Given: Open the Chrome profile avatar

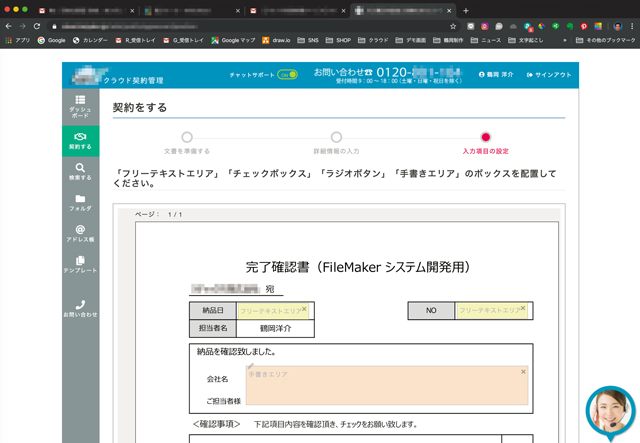Looking at the screenshot, I should pyautogui.click(x=618, y=26).
